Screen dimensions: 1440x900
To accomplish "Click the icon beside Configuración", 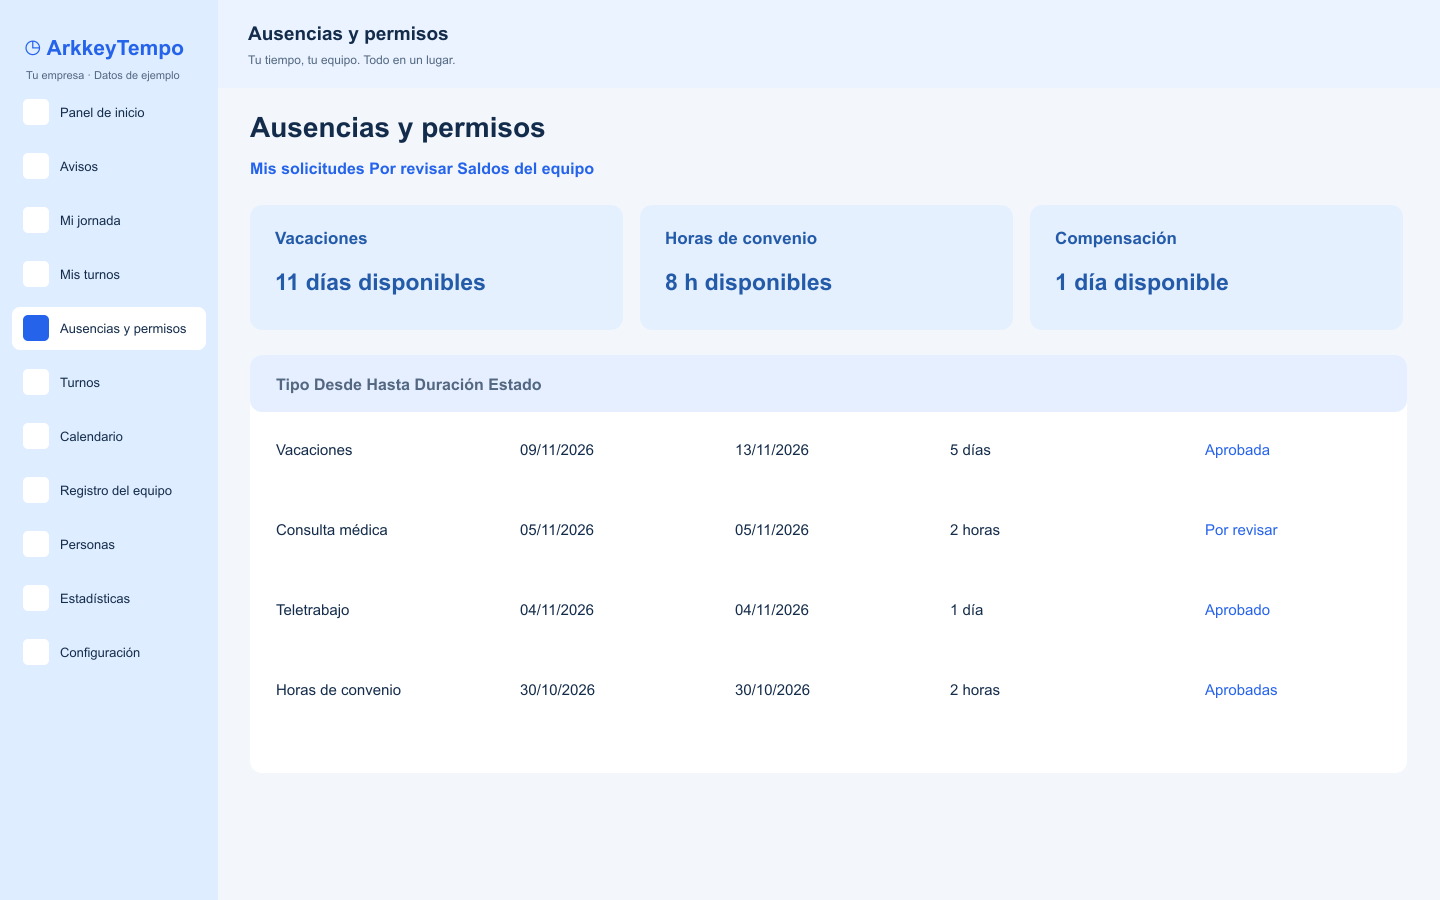I will tap(36, 652).
